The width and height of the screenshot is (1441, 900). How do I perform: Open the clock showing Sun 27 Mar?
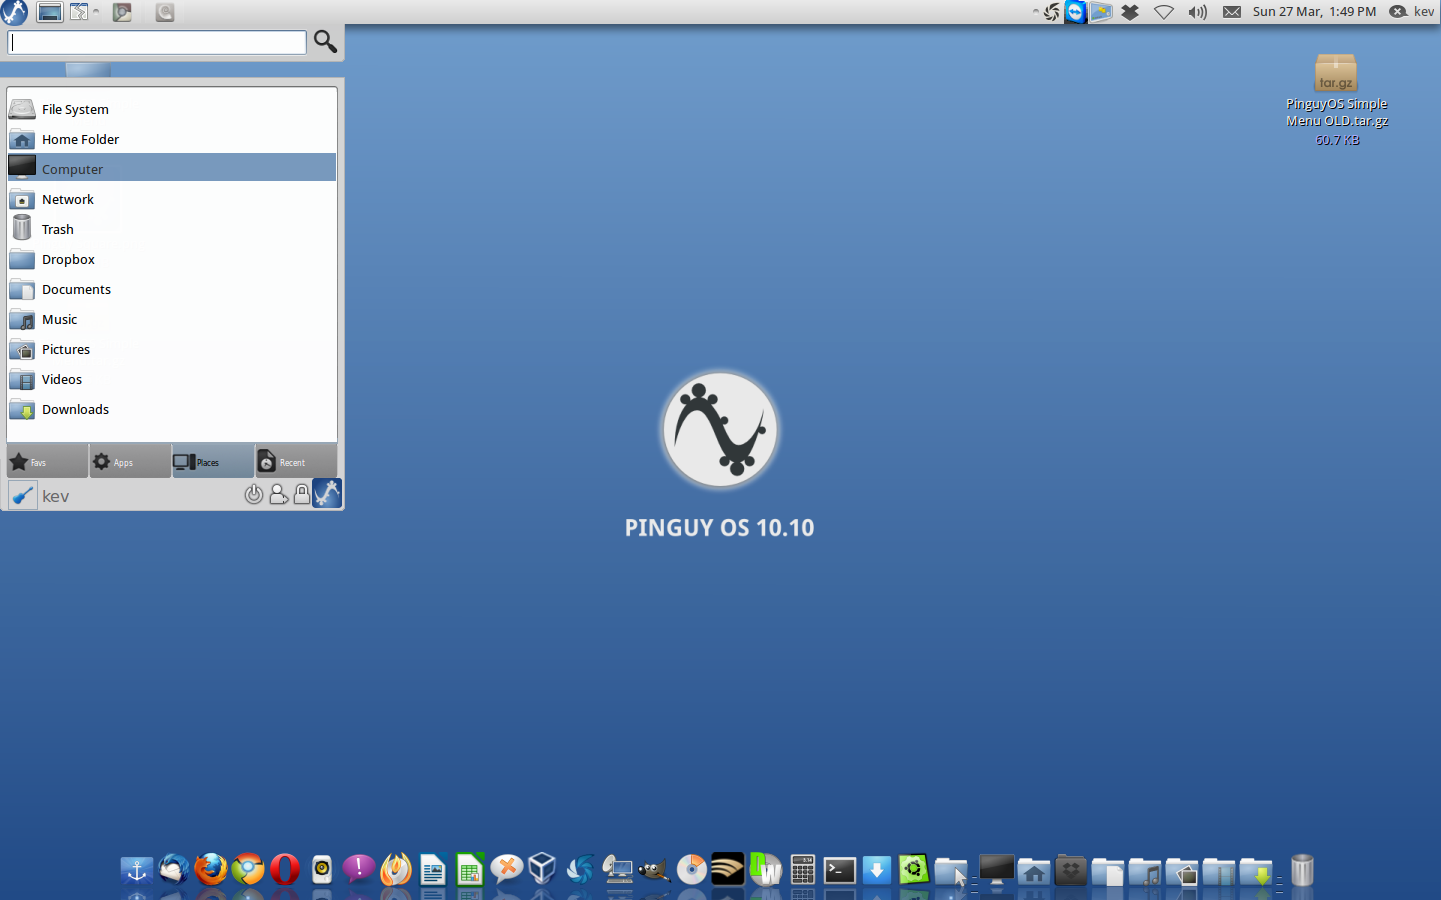1314,12
